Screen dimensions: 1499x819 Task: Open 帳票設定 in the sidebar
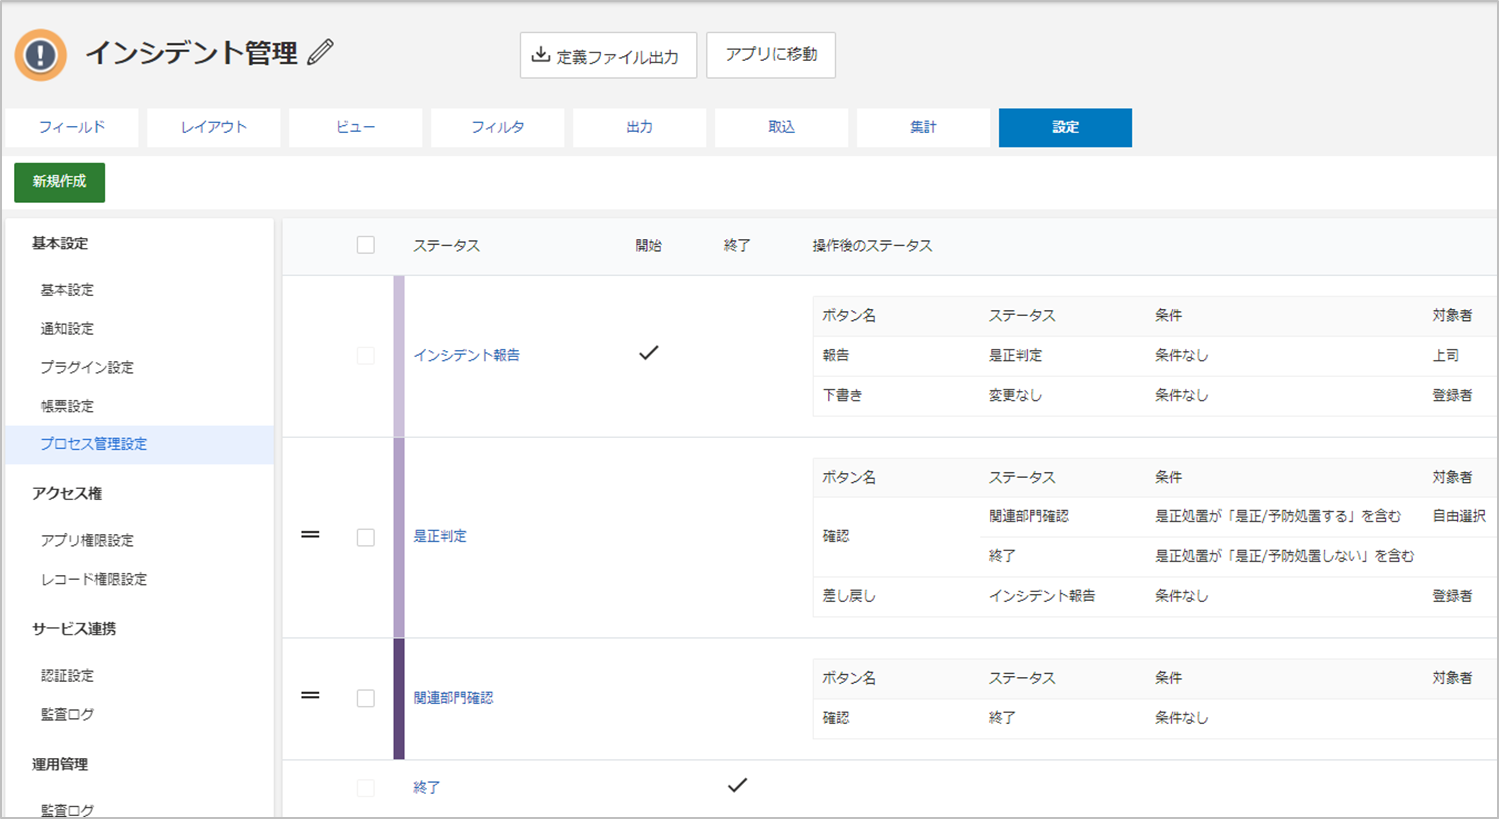(x=67, y=406)
